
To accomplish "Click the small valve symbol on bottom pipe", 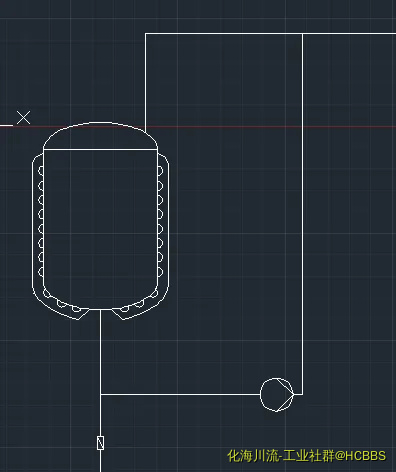I will (x=100, y=443).
